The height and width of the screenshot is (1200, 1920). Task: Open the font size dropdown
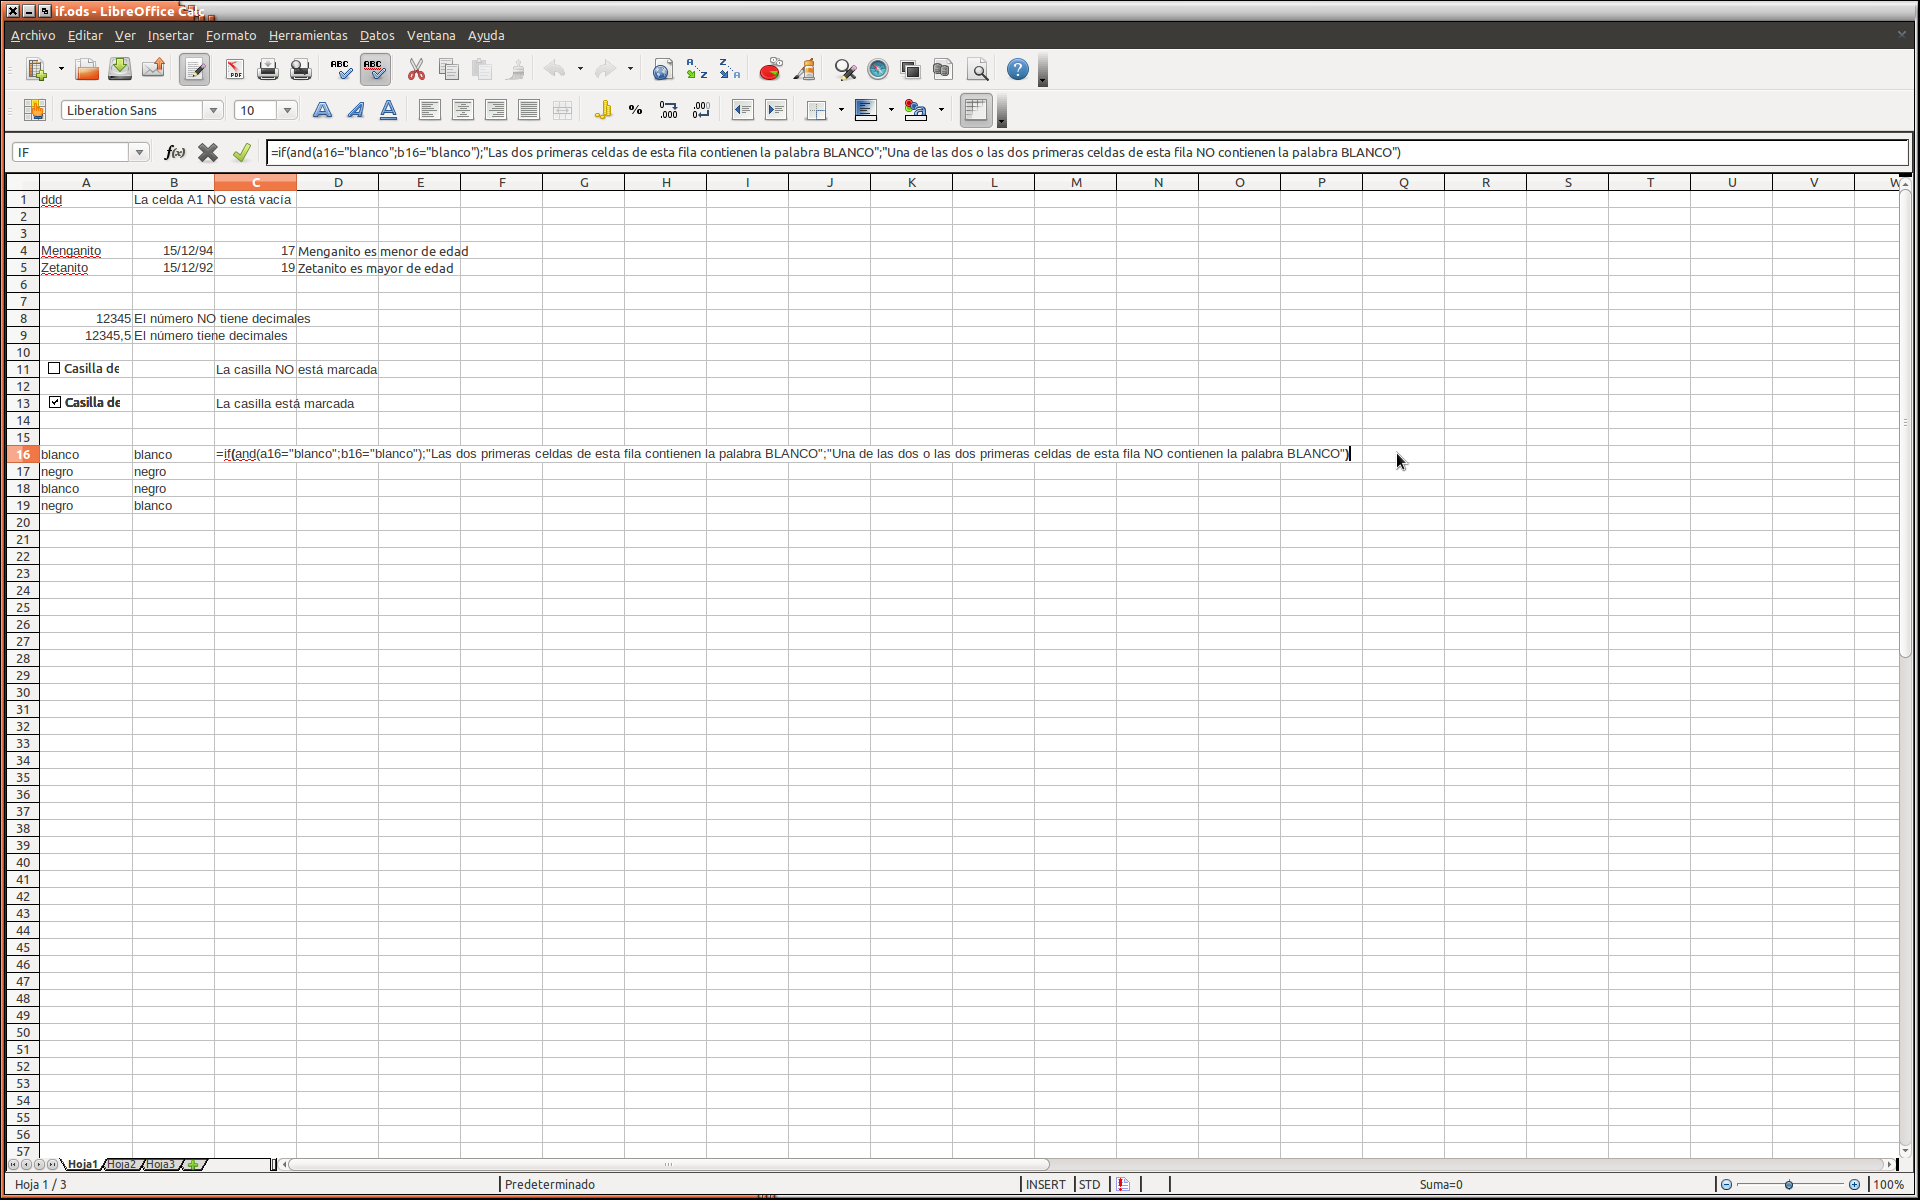click(x=287, y=111)
